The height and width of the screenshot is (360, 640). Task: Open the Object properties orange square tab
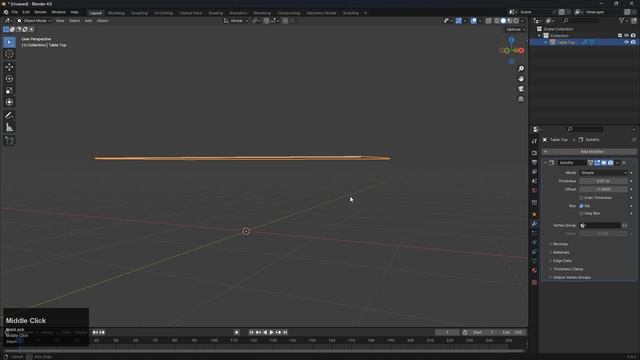(534, 215)
